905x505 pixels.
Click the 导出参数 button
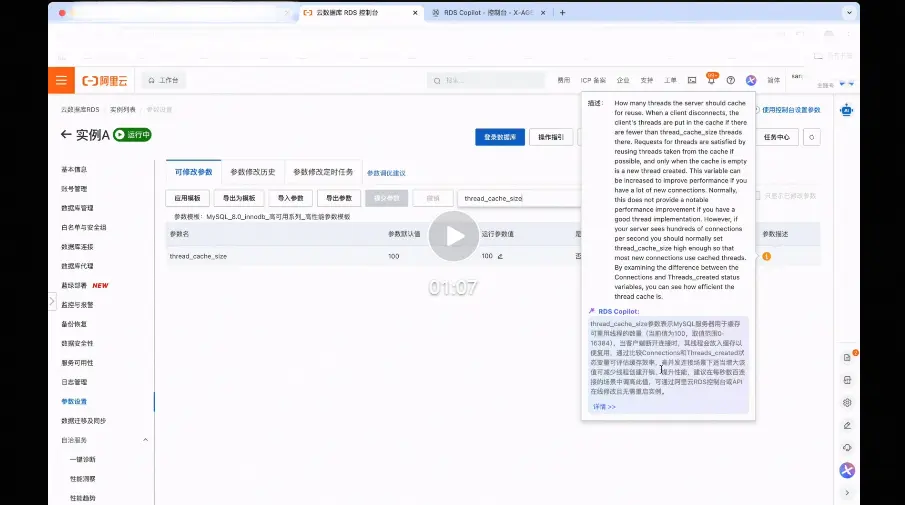coord(339,198)
